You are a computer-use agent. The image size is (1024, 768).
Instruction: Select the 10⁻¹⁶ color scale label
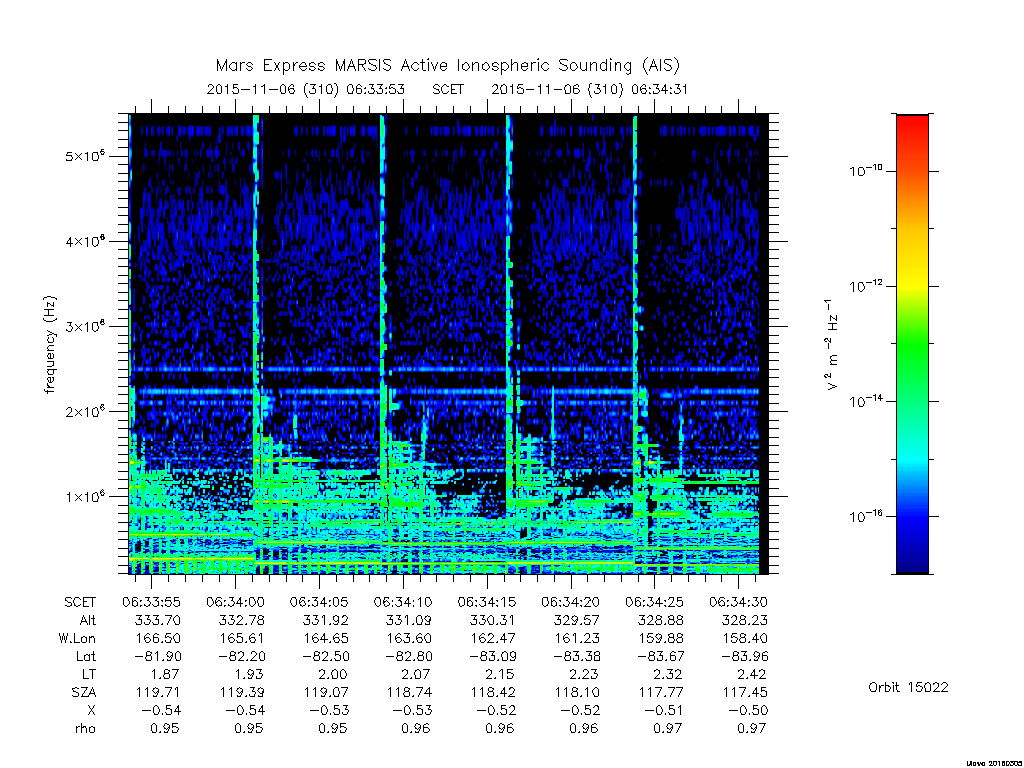pos(865,517)
